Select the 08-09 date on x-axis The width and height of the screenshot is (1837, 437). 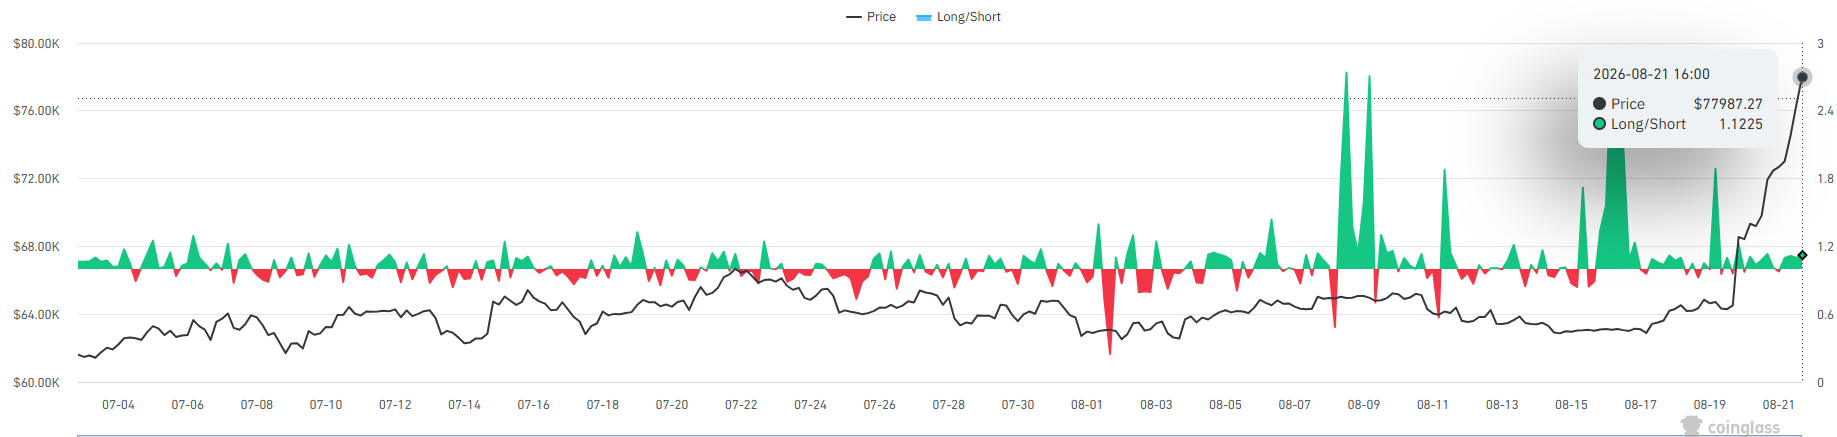[1363, 405]
